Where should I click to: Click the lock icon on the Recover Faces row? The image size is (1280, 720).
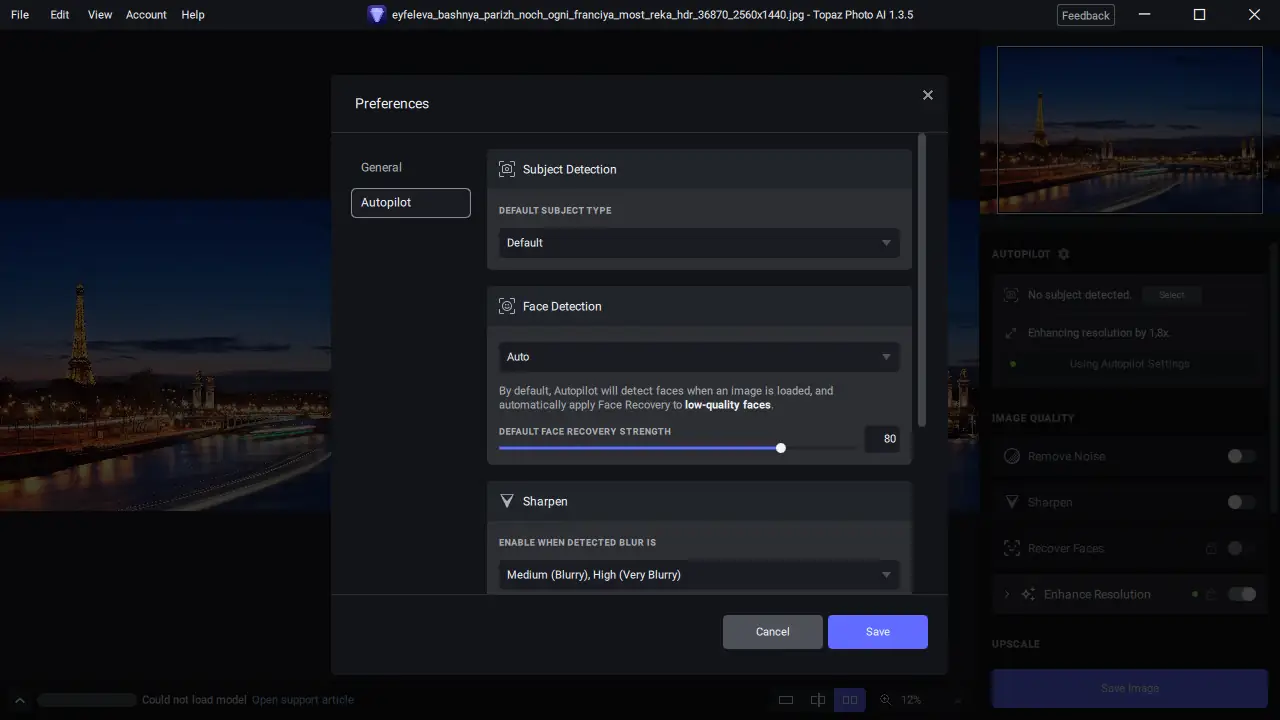click(x=1211, y=548)
